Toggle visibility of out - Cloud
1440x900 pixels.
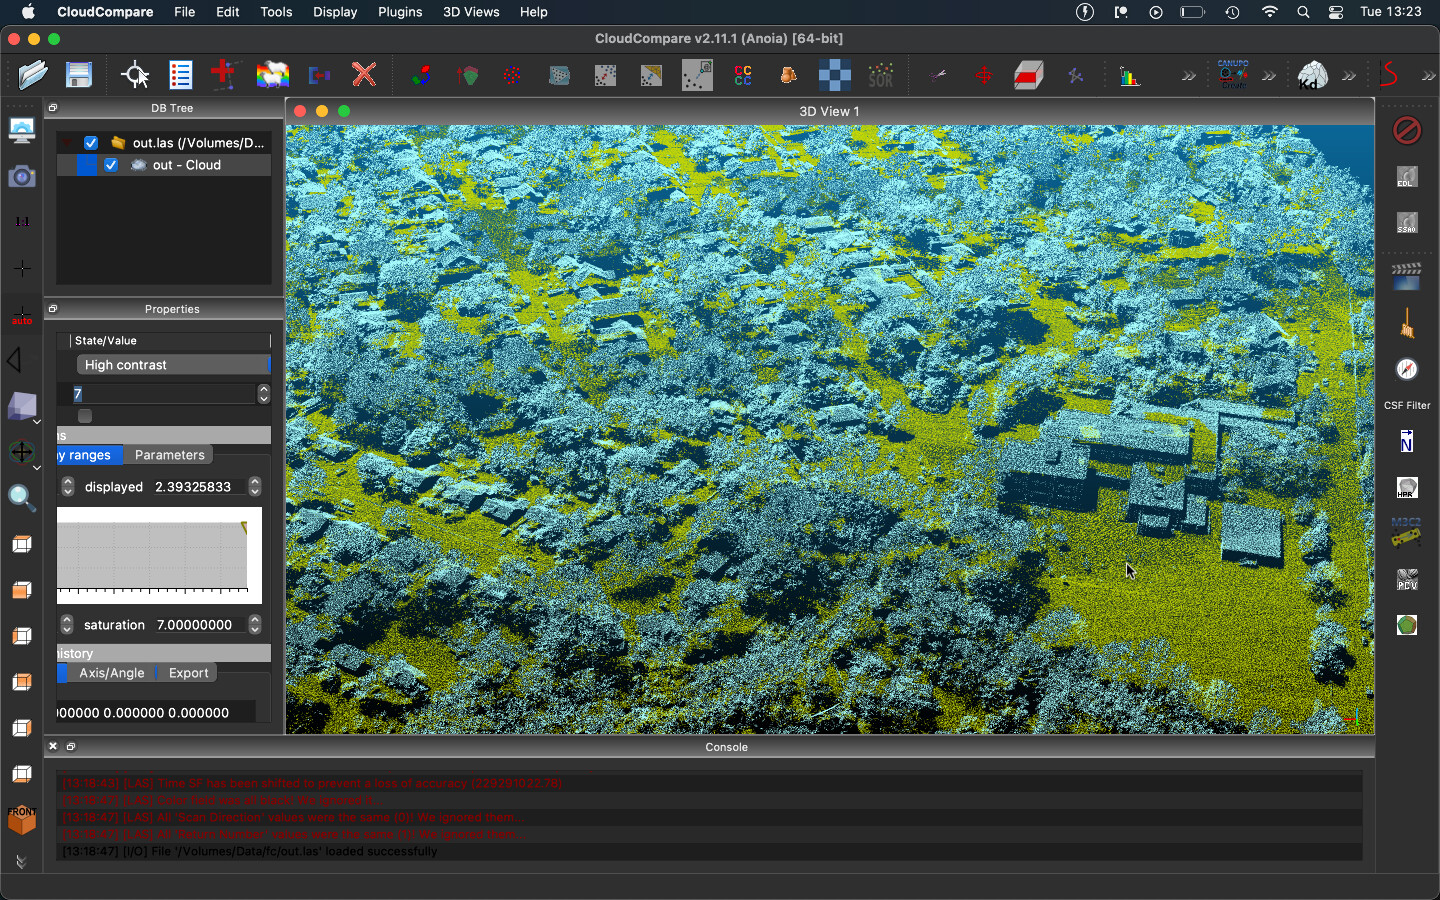(111, 165)
